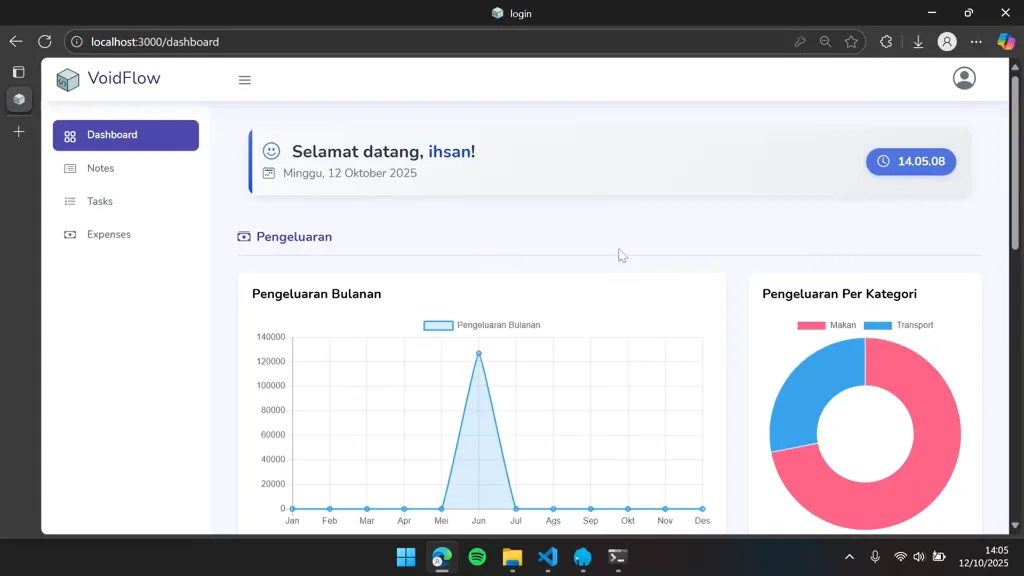This screenshot has width=1024, height=576.
Task: Toggle the Pengeluaran Bulanan legend dataset
Action: tap(482, 325)
